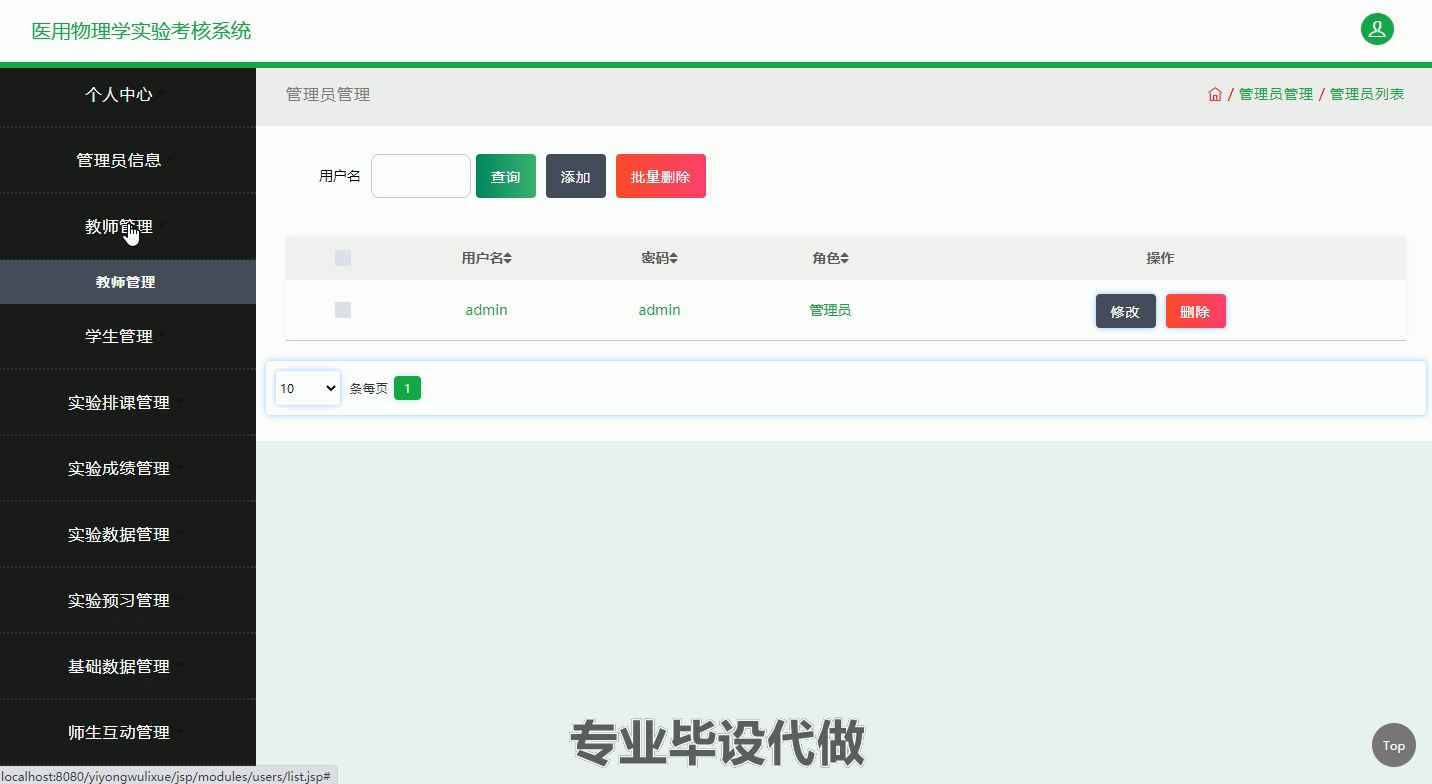The height and width of the screenshot is (784, 1432).
Task: Jump to top with Top button
Action: [1393, 745]
